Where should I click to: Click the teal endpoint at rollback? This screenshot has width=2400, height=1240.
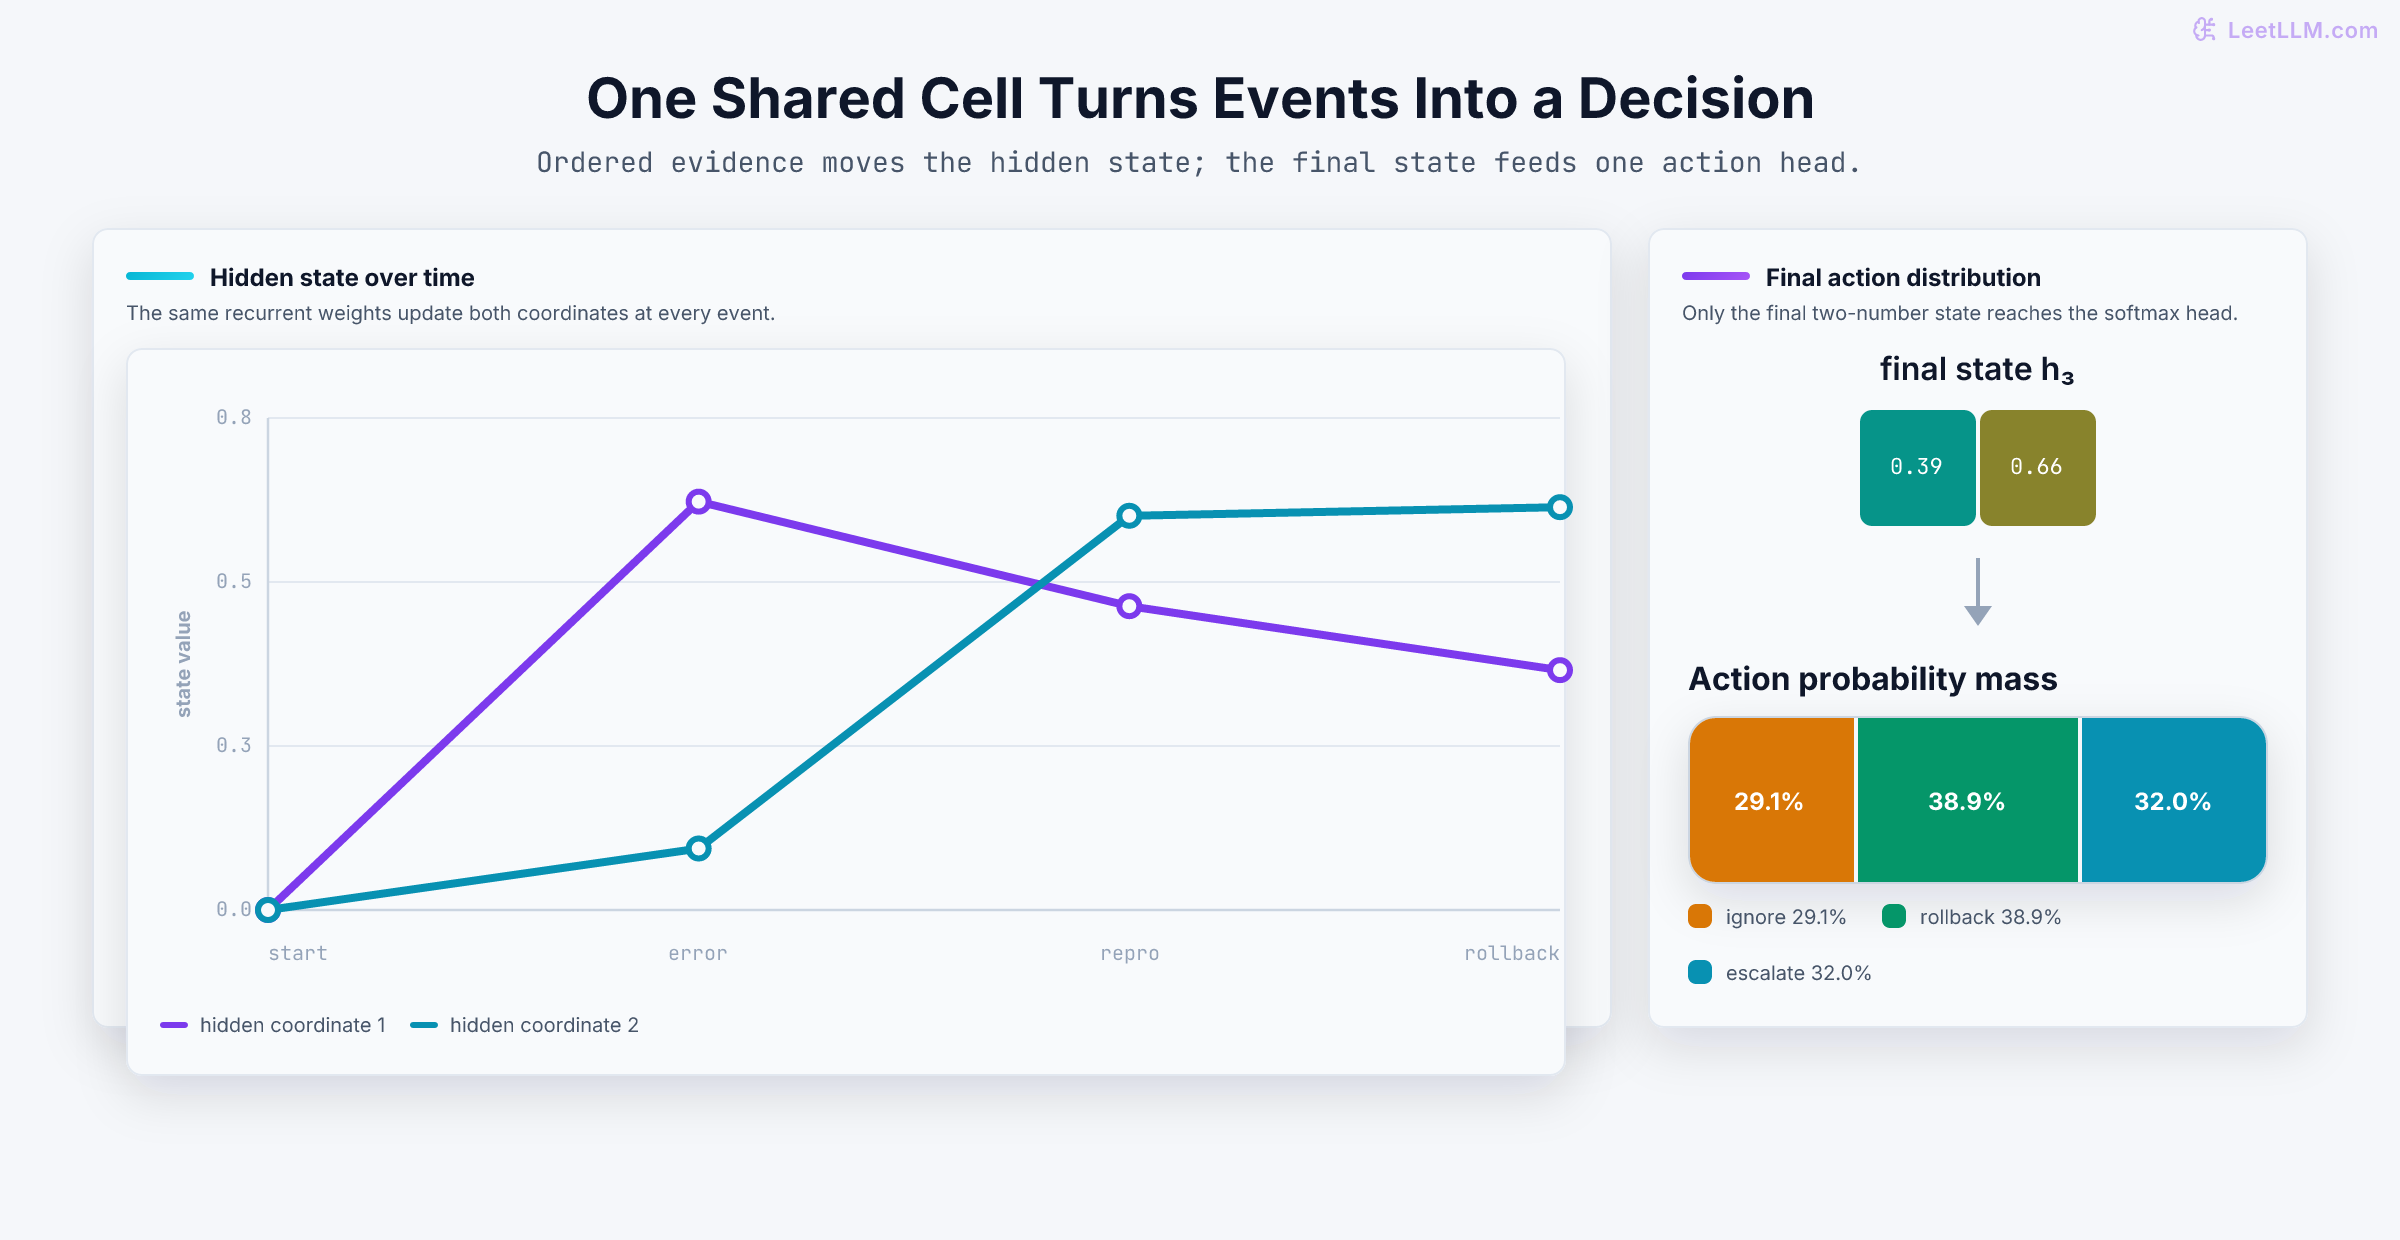[1560, 507]
